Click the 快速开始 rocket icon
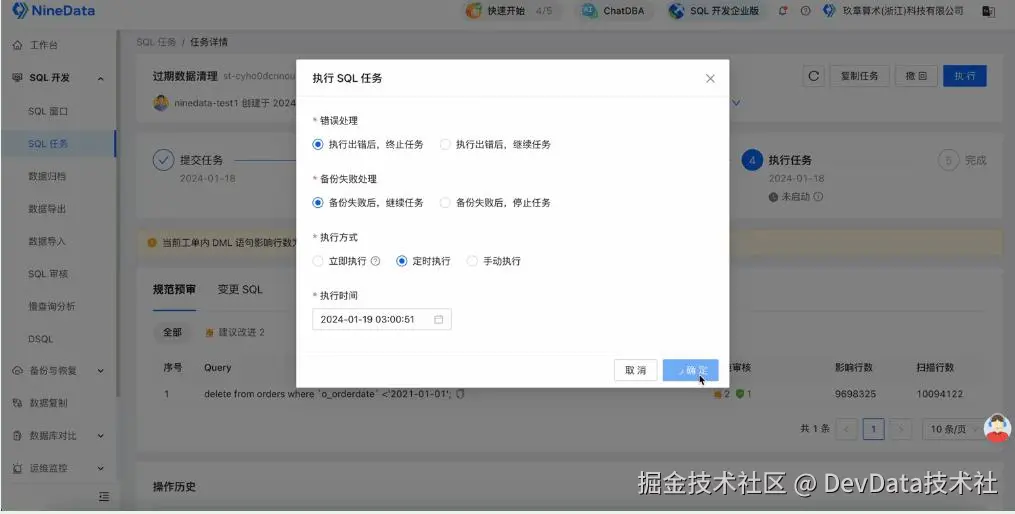Viewport: 1015px width, 514px height. [474, 10]
